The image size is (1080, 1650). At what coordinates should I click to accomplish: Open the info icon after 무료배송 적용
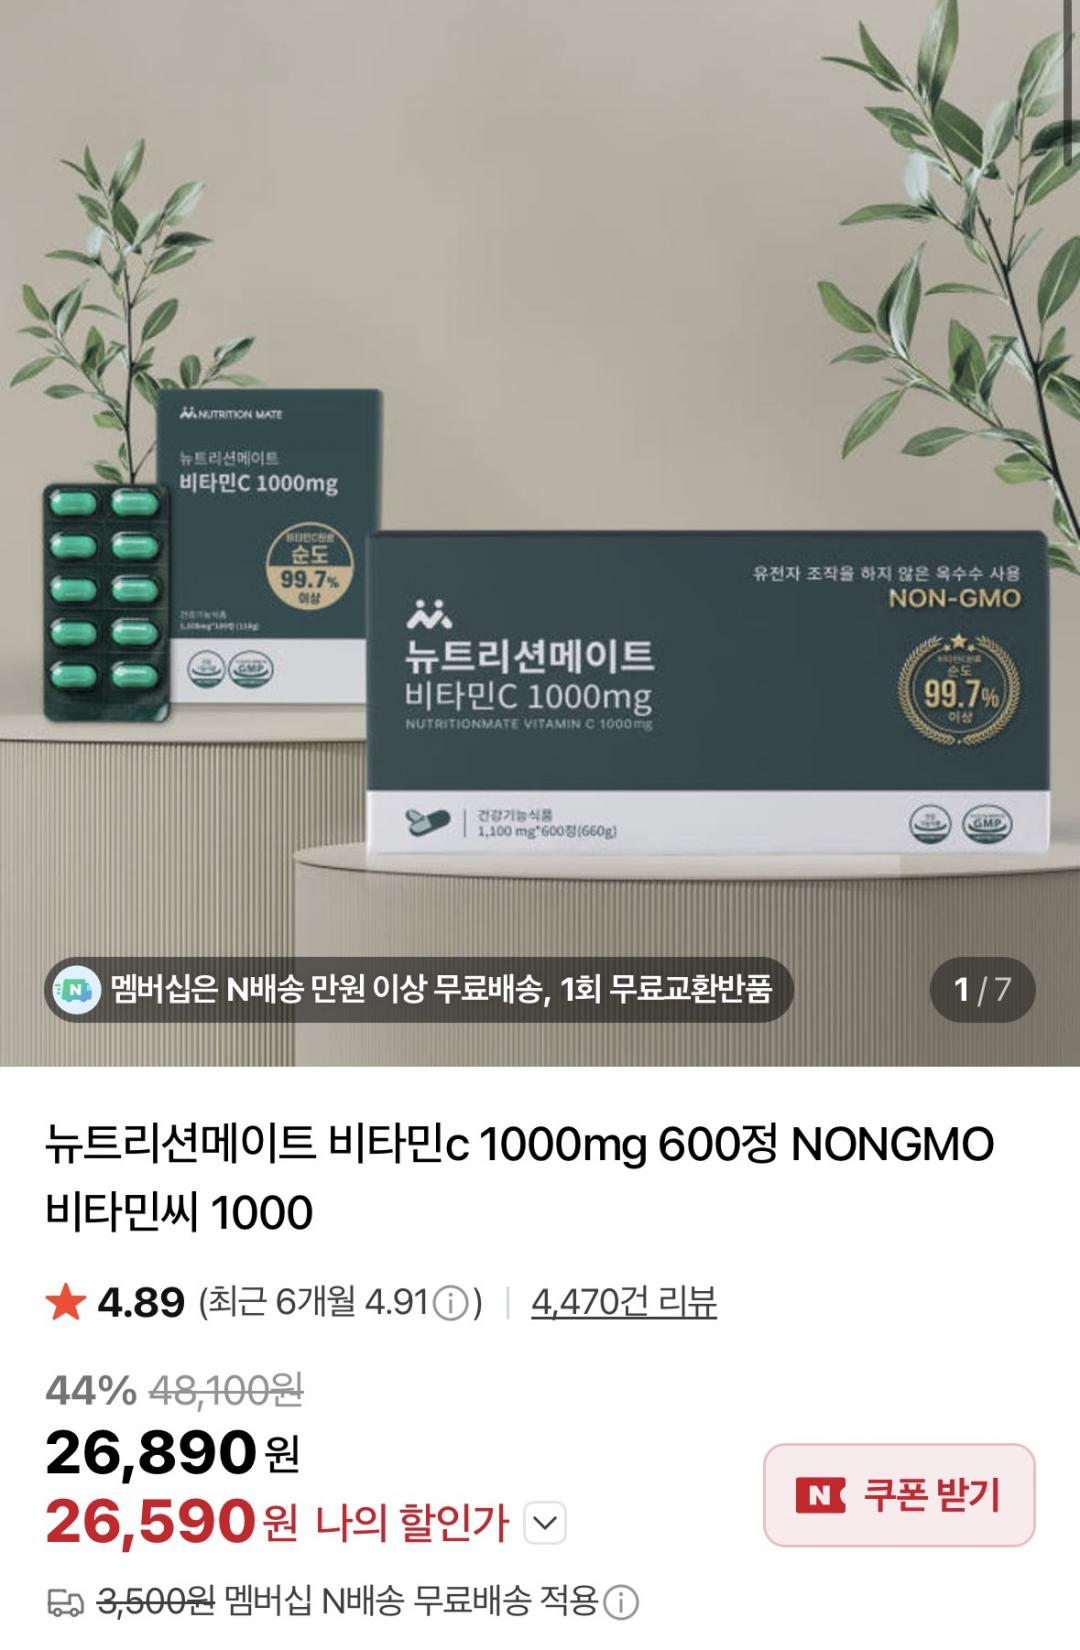pyautogui.click(x=621, y=1603)
